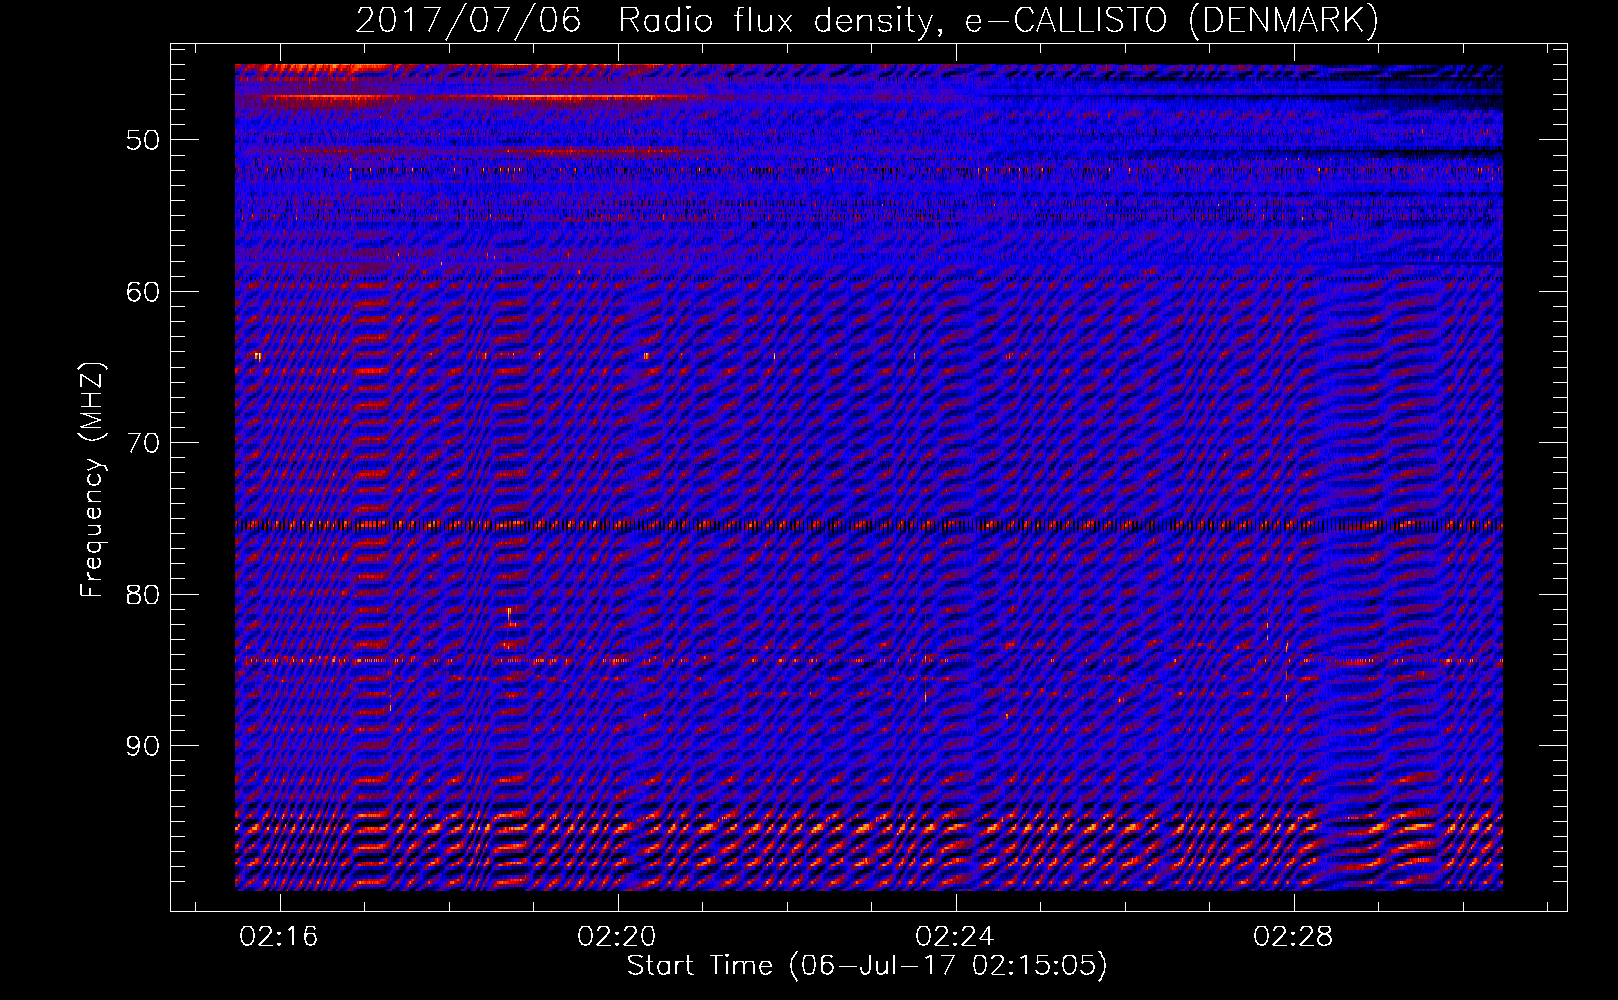Click the 02:16 time tick label
Image resolution: width=1618 pixels, height=1000 pixels.
tap(279, 936)
